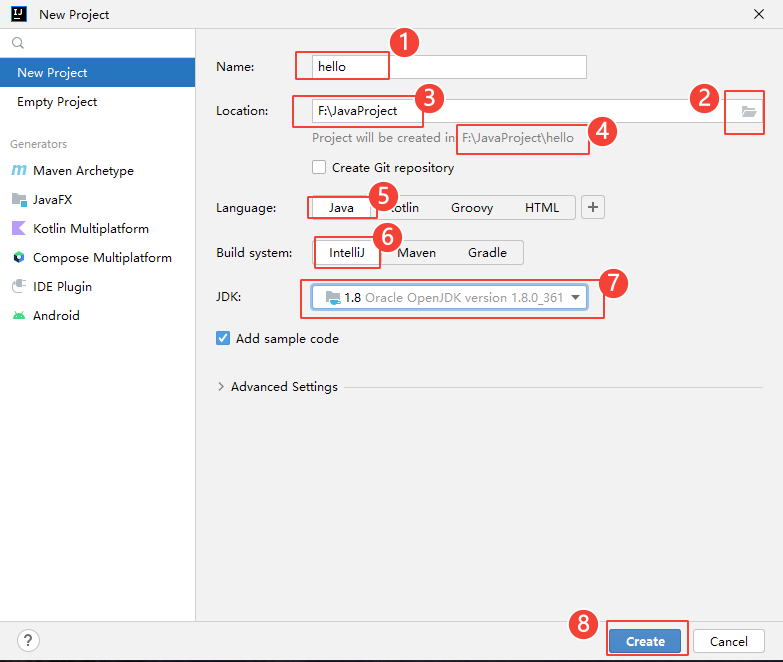Click the Android robot icon
The width and height of the screenshot is (783, 662).
tap(19, 316)
